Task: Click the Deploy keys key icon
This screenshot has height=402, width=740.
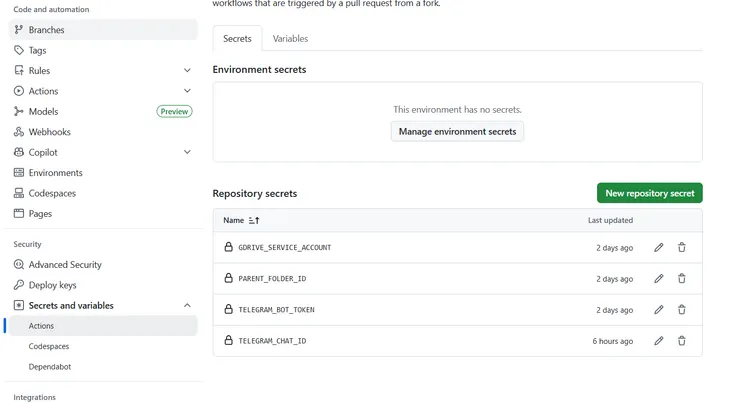Action: coord(19,285)
